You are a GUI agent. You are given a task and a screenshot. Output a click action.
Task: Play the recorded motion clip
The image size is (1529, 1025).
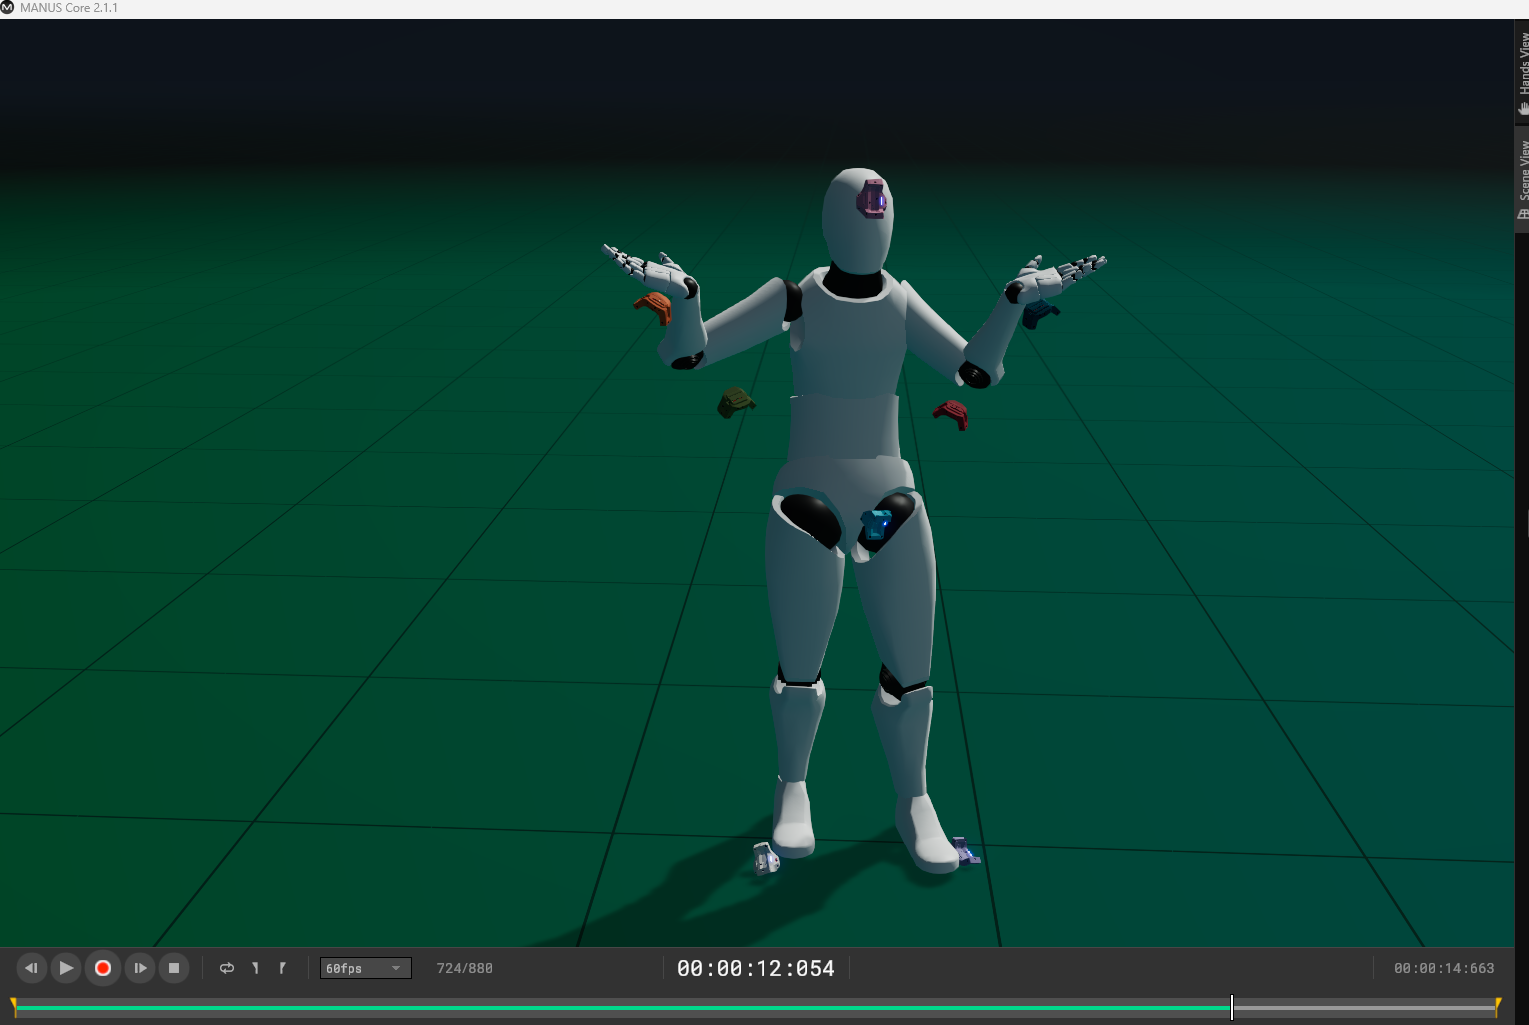[x=66, y=968]
